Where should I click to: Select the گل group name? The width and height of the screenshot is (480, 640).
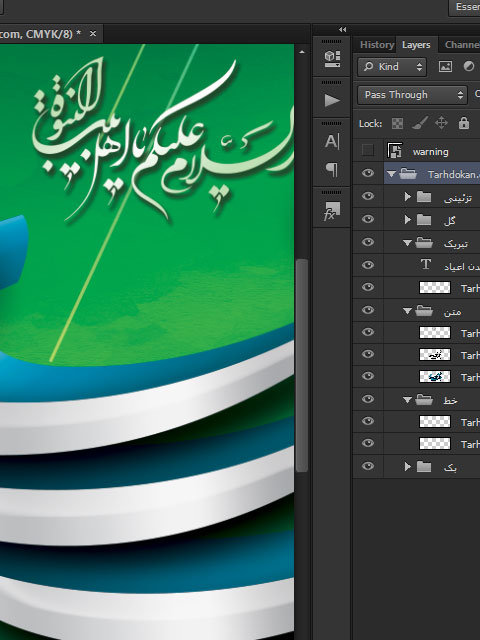tap(449, 220)
